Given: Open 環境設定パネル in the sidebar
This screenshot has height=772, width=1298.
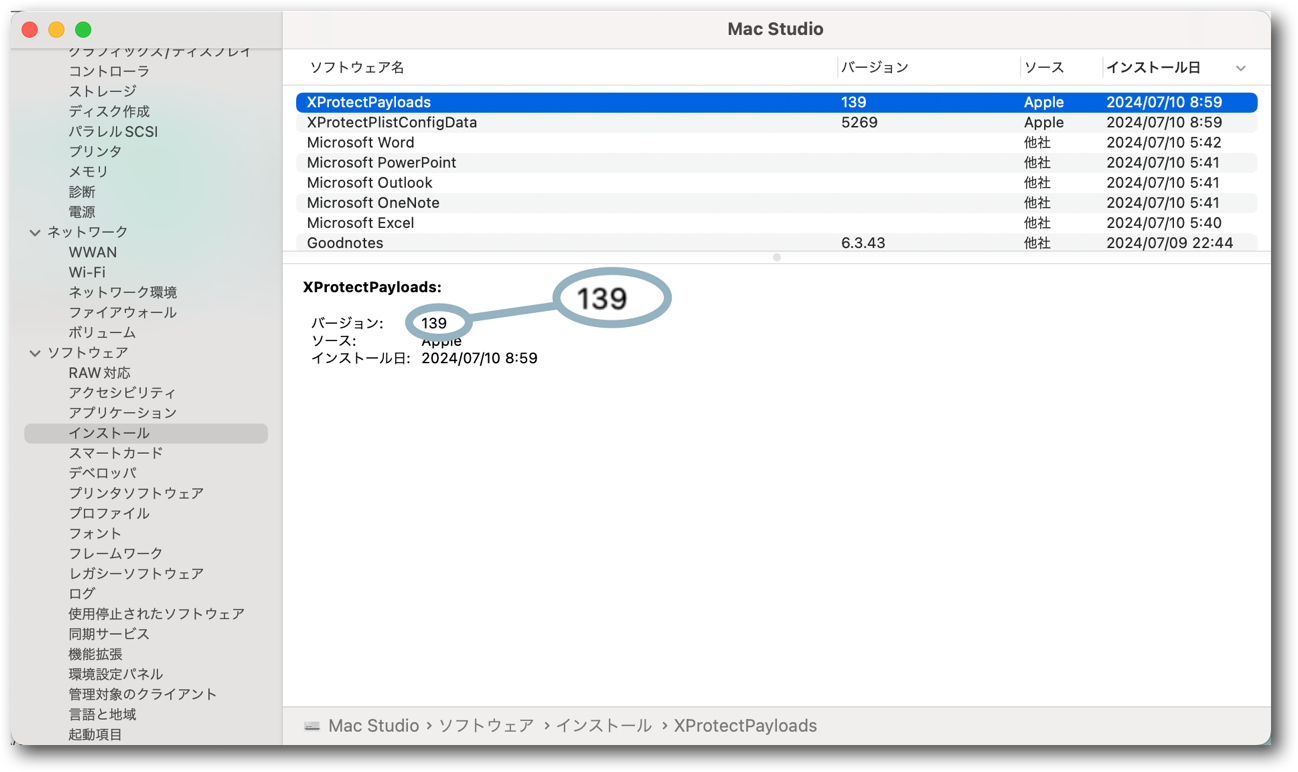Looking at the screenshot, I should tap(115, 674).
